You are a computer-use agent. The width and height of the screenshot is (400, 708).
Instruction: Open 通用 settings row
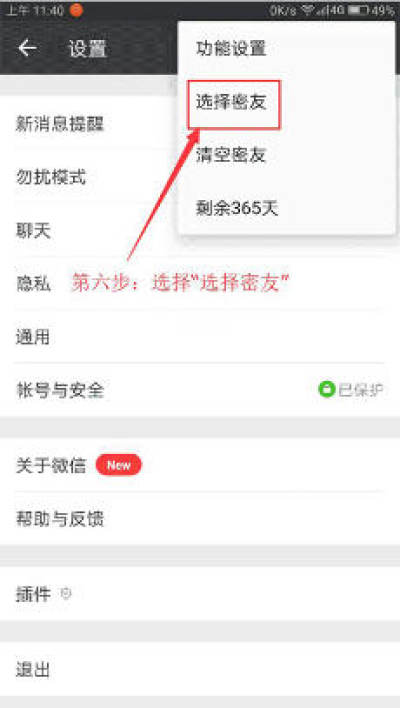pyautogui.click(x=200, y=337)
